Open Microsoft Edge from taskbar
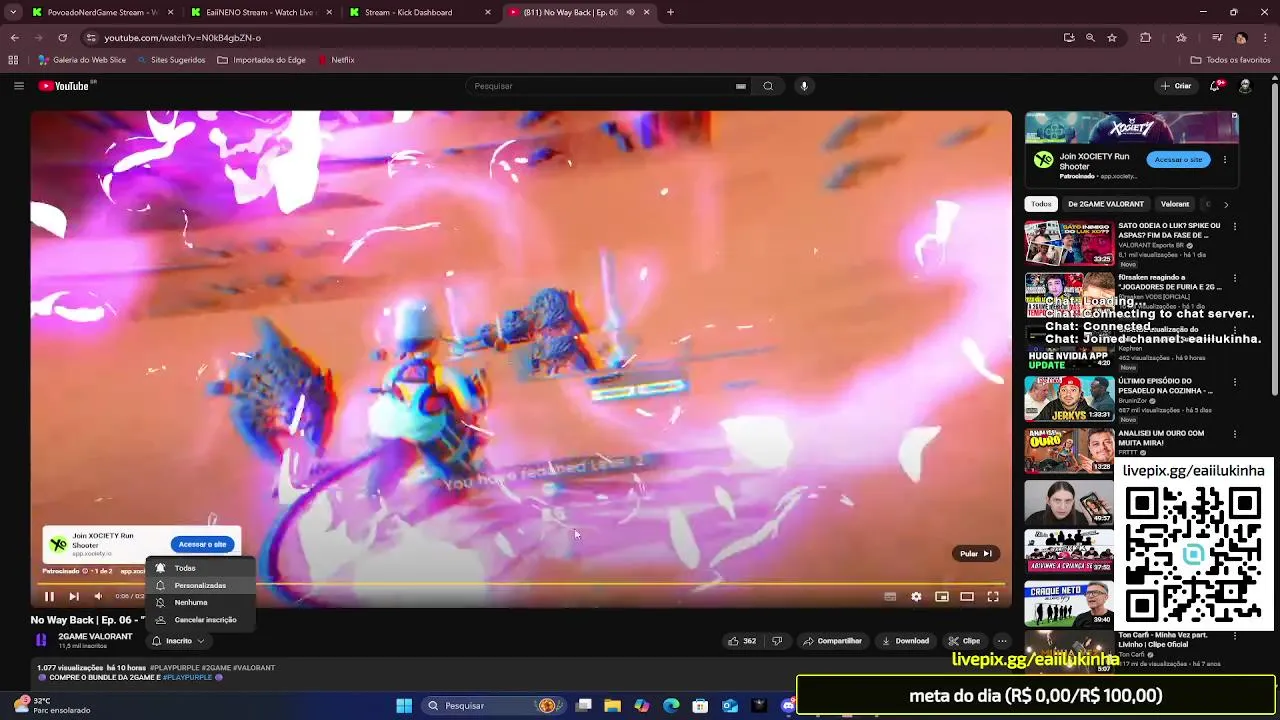 671,706
